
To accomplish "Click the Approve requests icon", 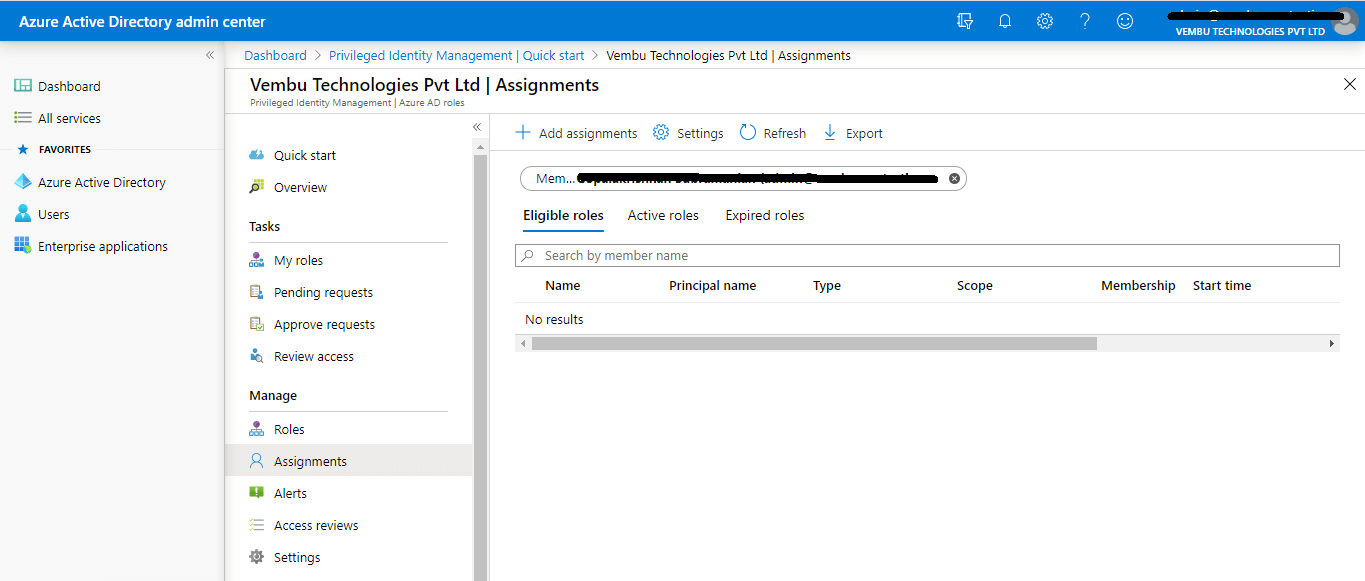I will [257, 324].
